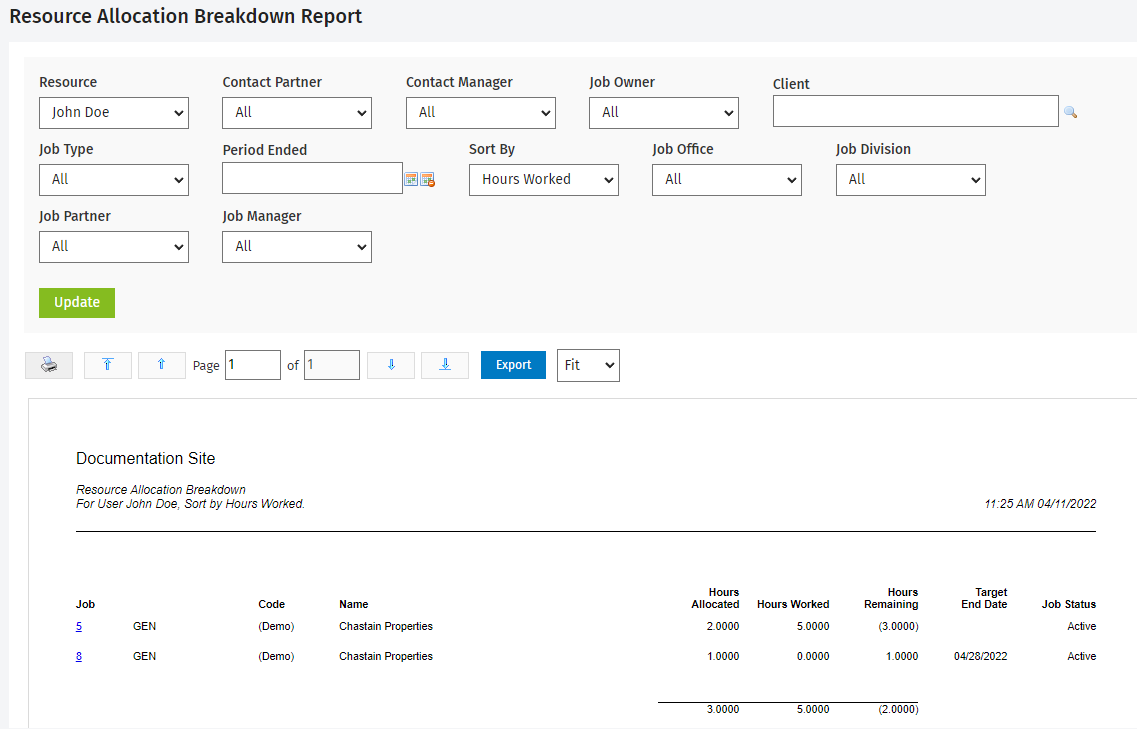Screen dimensions: 1137x729
Task: Click the Documentation Site report title
Action: (x=146, y=458)
